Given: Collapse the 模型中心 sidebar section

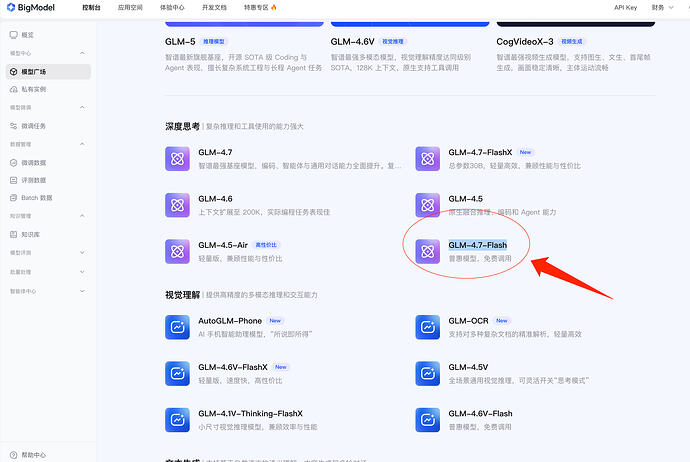Looking at the screenshot, I should (x=82, y=53).
